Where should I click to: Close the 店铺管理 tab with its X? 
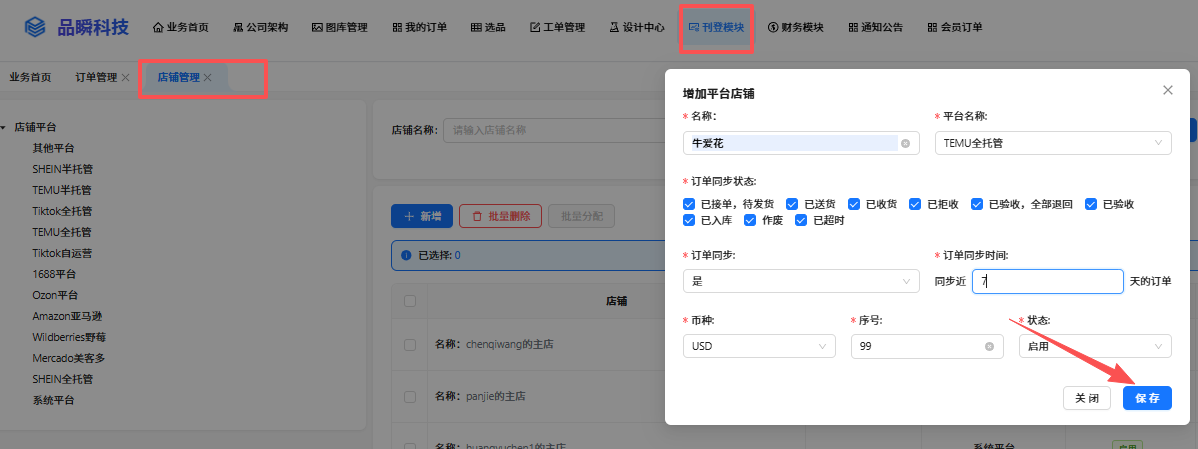click(207, 78)
